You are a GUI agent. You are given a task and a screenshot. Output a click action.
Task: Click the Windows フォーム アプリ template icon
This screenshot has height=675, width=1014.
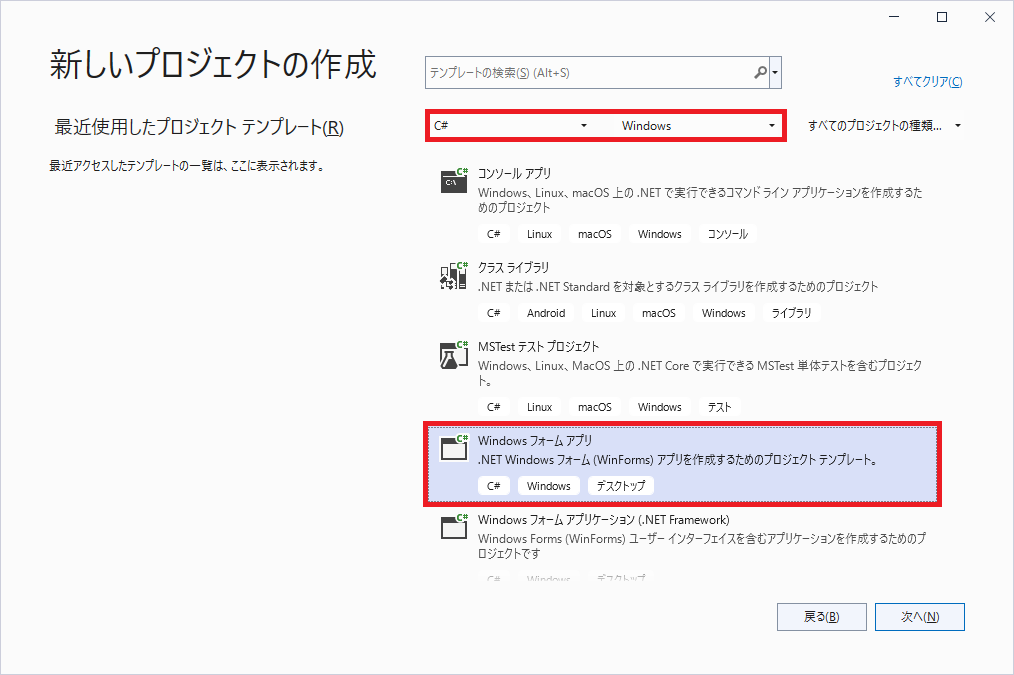click(454, 448)
